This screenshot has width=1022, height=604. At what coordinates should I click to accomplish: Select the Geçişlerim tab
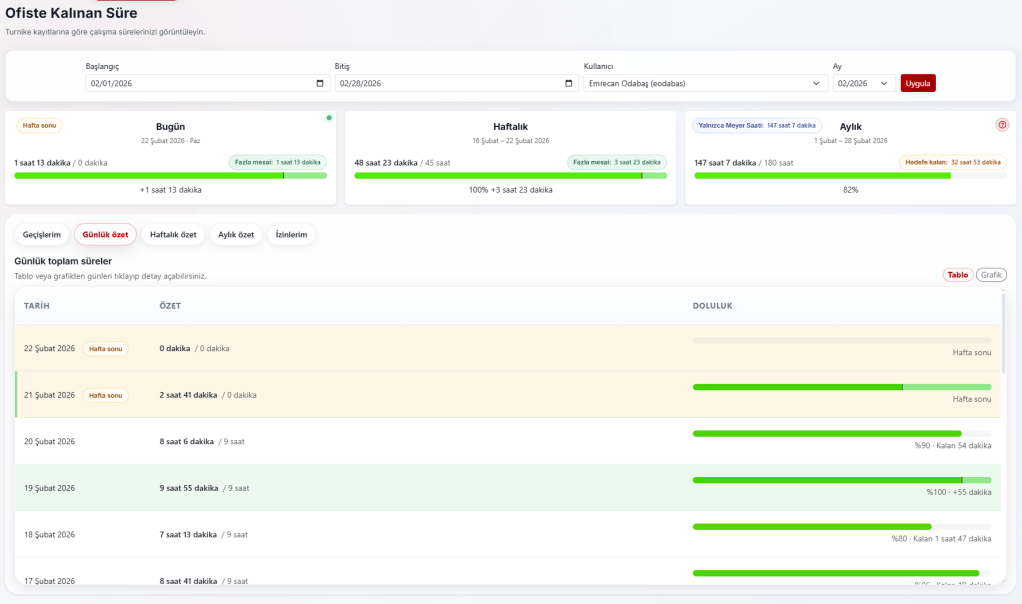[x=42, y=235]
